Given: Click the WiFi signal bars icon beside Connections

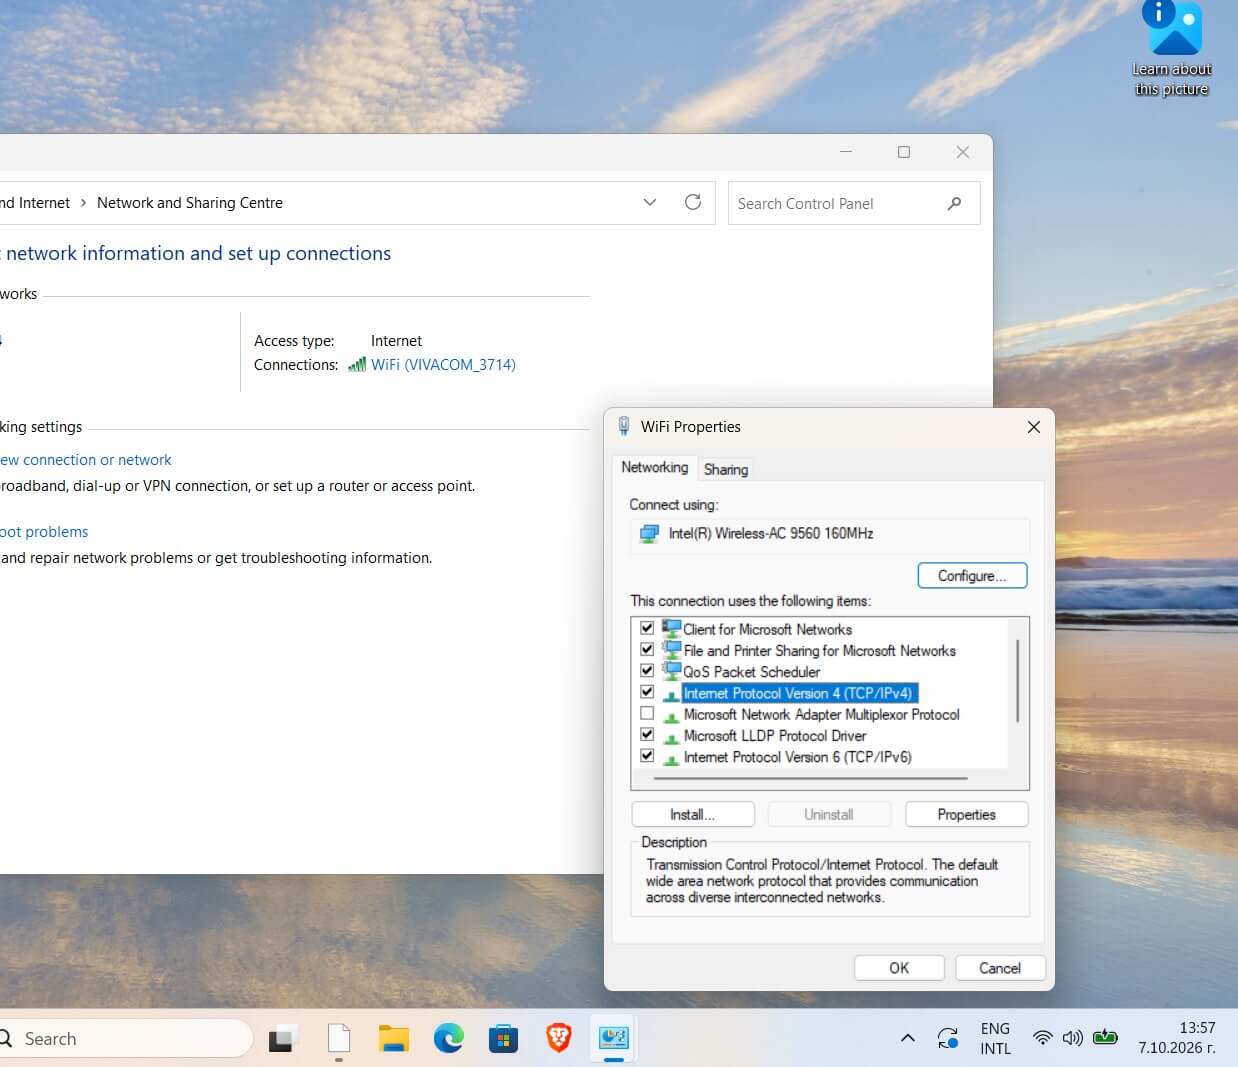Looking at the screenshot, I should [357, 365].
